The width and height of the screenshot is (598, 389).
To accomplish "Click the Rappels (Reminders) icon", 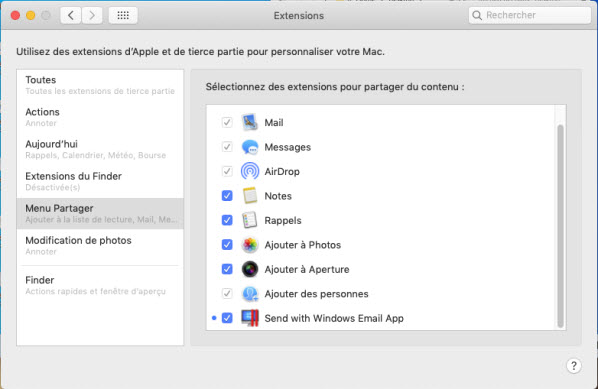I will coord(250,220).
